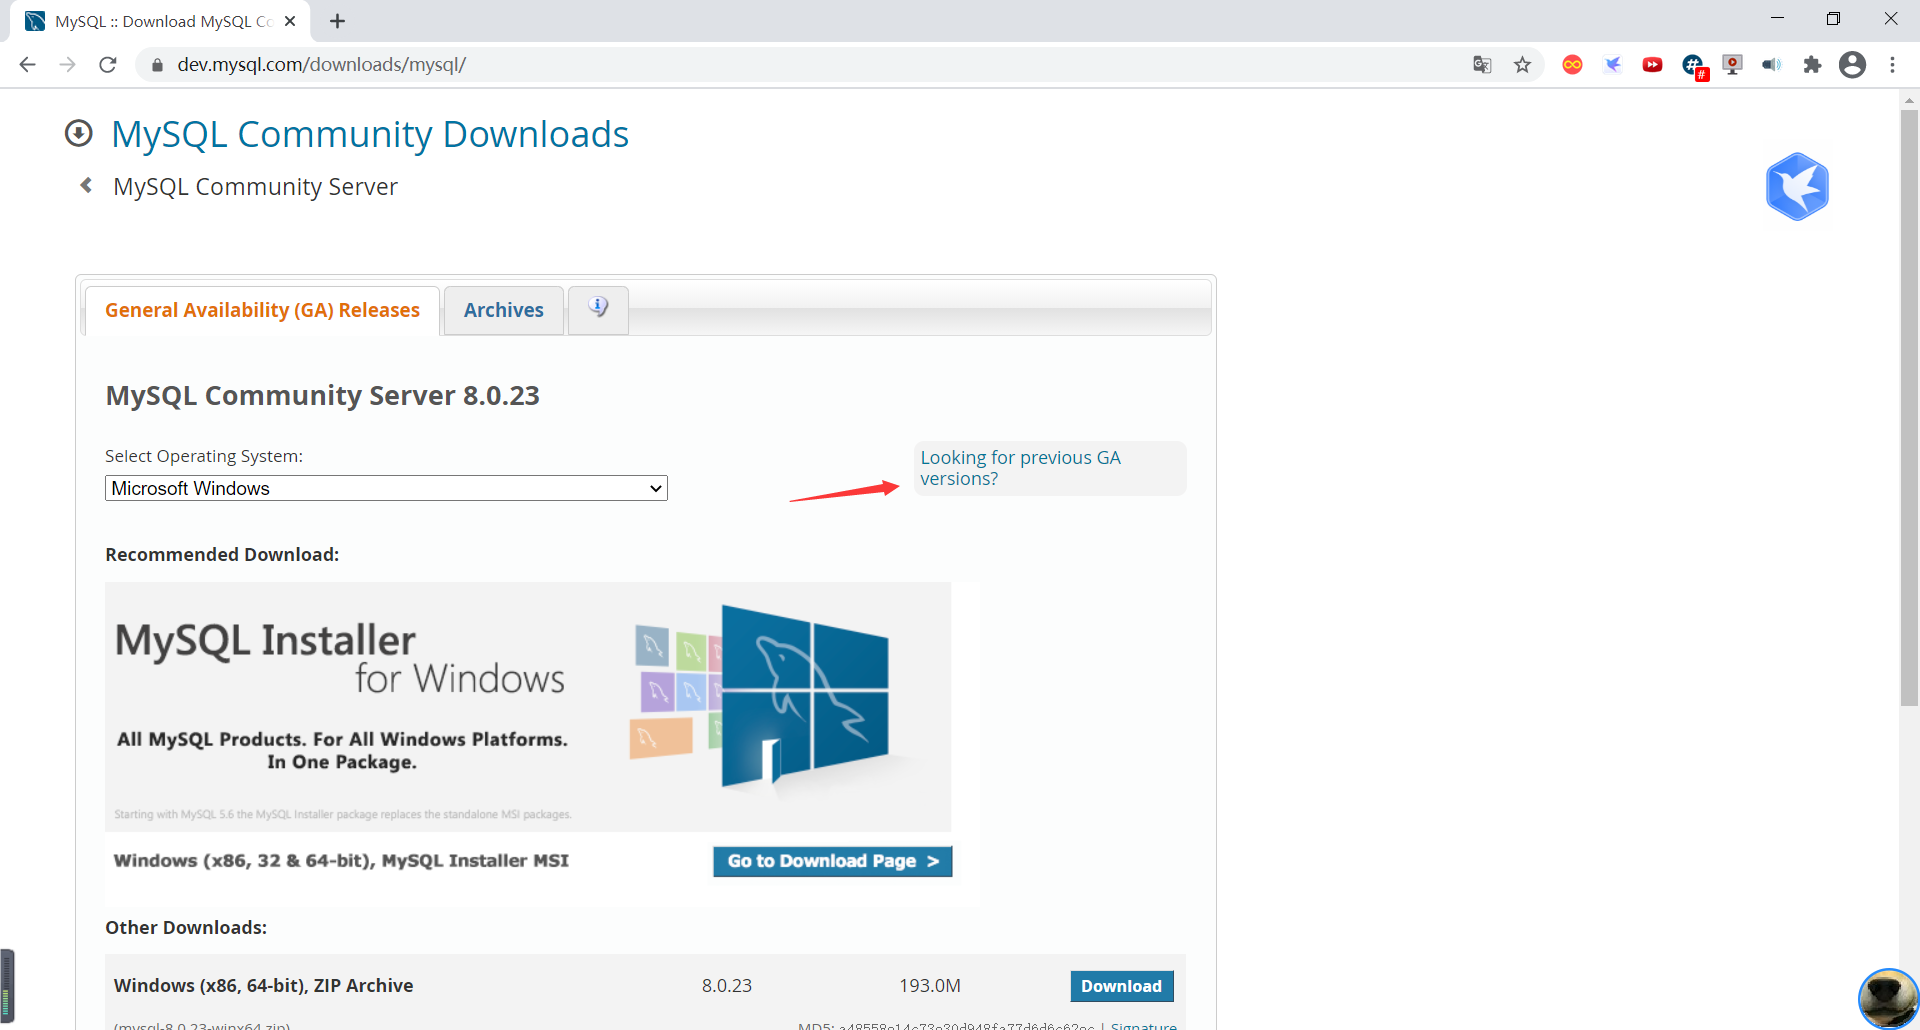Reload the current page
Viewport: 1920px width, 1030px height.
click(x=108, y=65)
